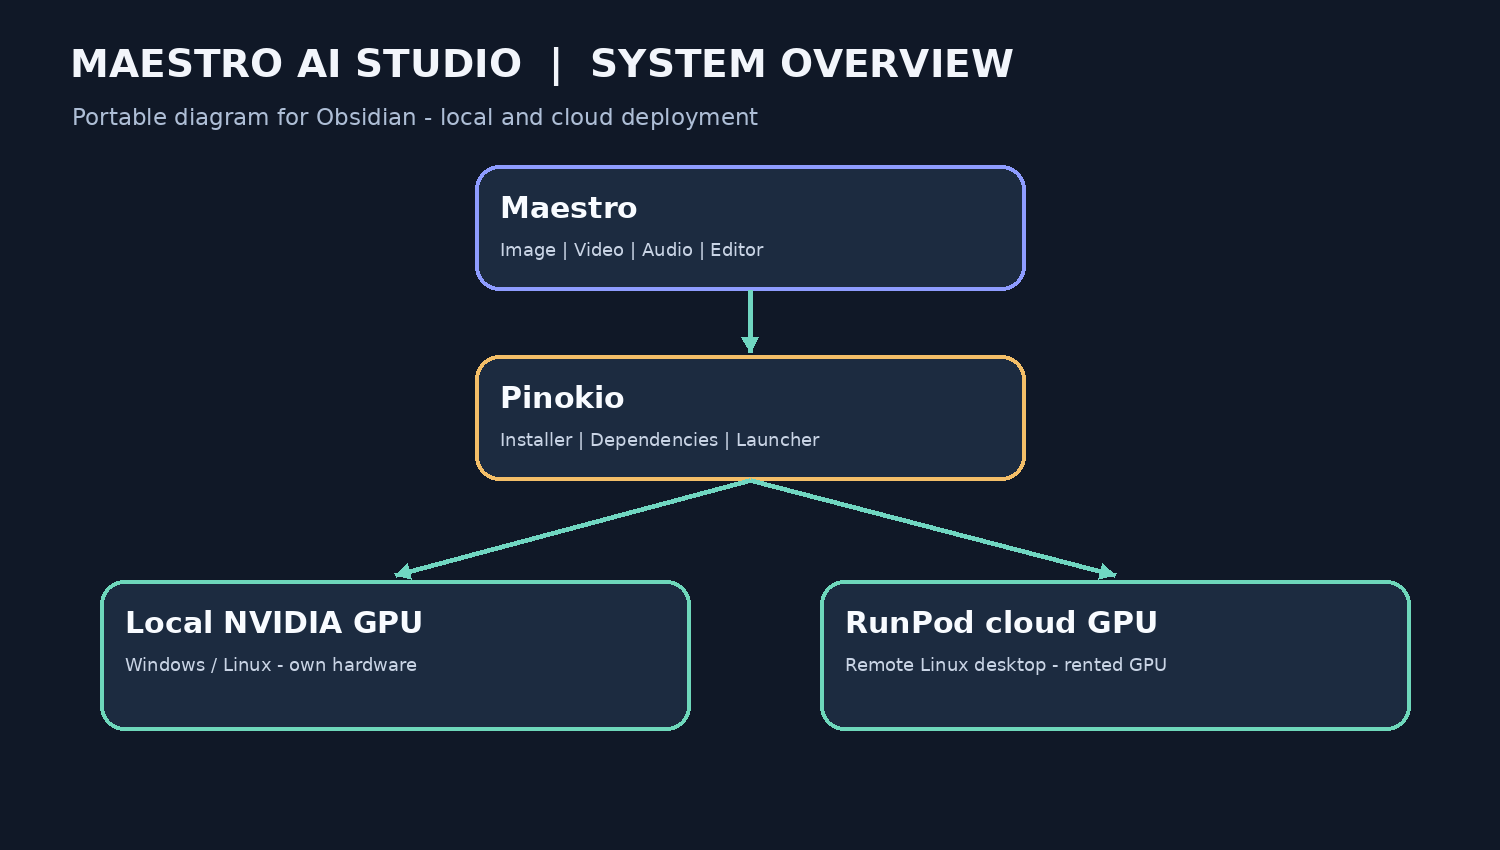Select the "RunPod cloud GPU" heading
The image size is (1500, 850).
1001,623
